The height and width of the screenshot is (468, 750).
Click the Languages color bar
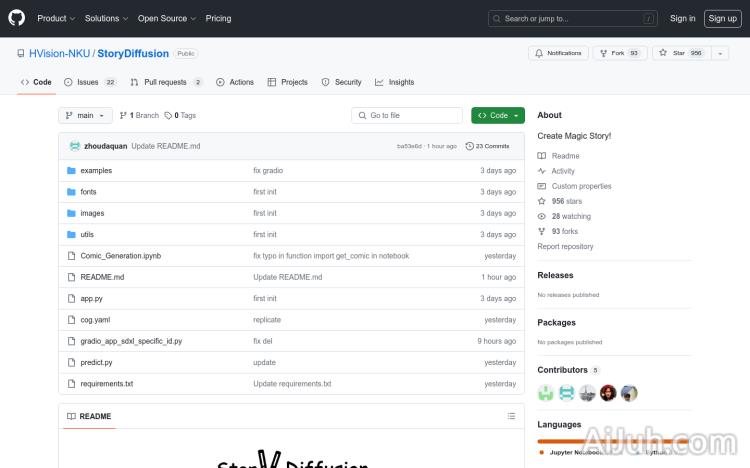click(x=600, y=441)
